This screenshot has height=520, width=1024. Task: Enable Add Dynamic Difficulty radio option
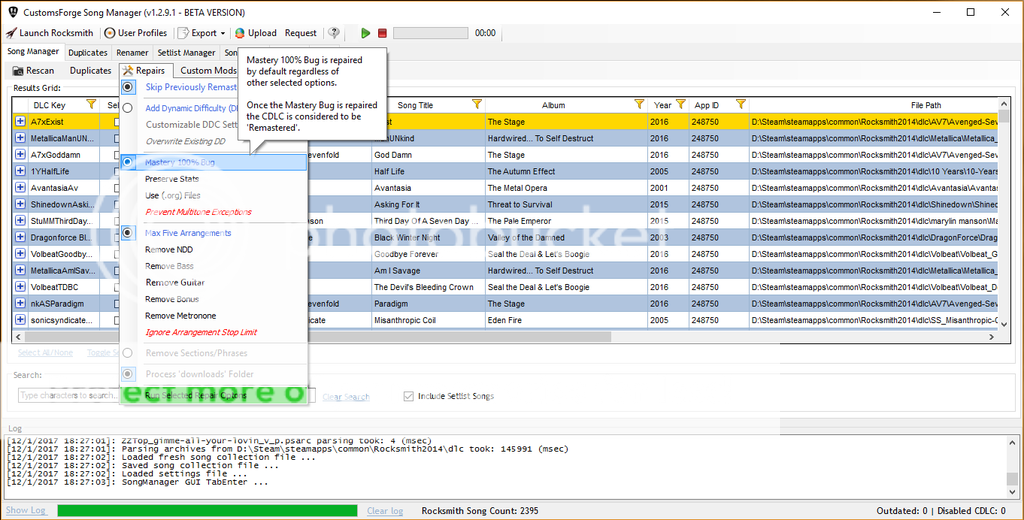(x=129, y=108)
